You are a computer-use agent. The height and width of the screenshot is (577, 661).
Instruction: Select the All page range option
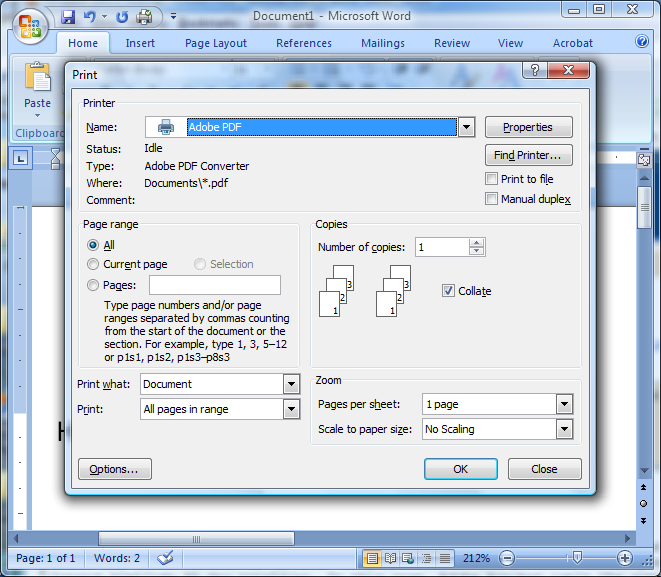(x=93, y=245)
